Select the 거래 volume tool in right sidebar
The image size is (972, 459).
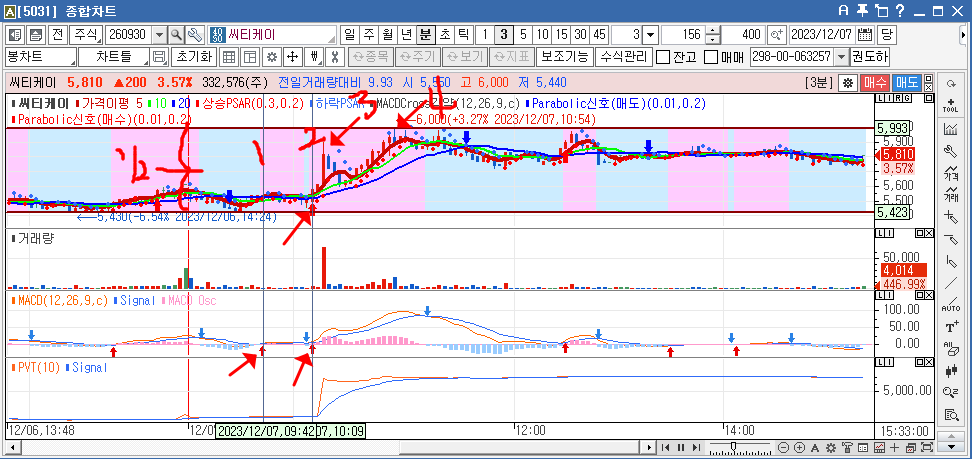click(x=950, y=195)
